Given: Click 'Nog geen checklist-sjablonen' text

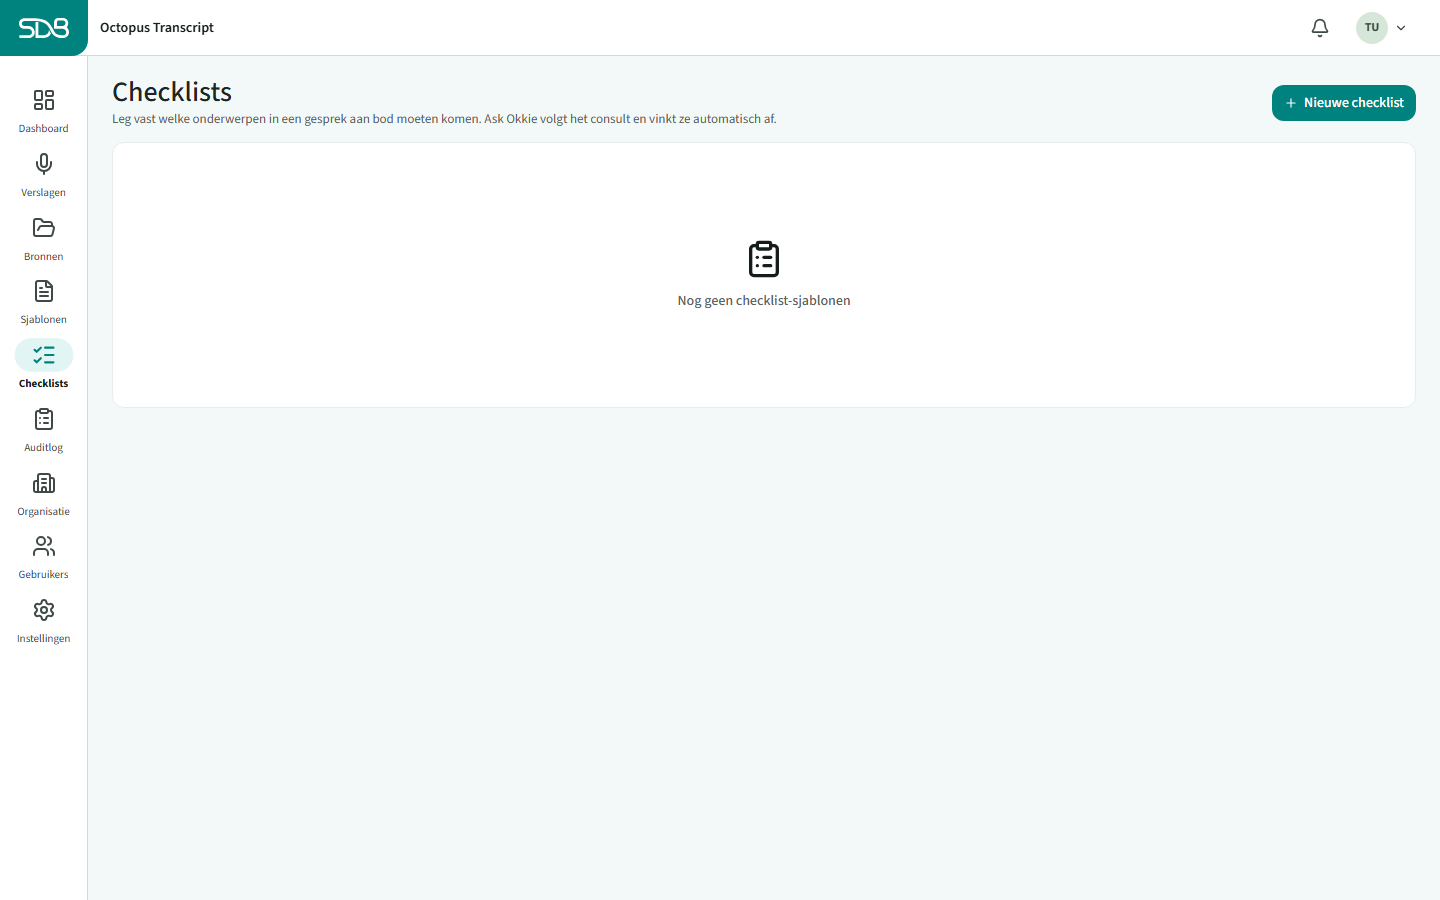Looking at the screenshot, I should tap(764, 301).
